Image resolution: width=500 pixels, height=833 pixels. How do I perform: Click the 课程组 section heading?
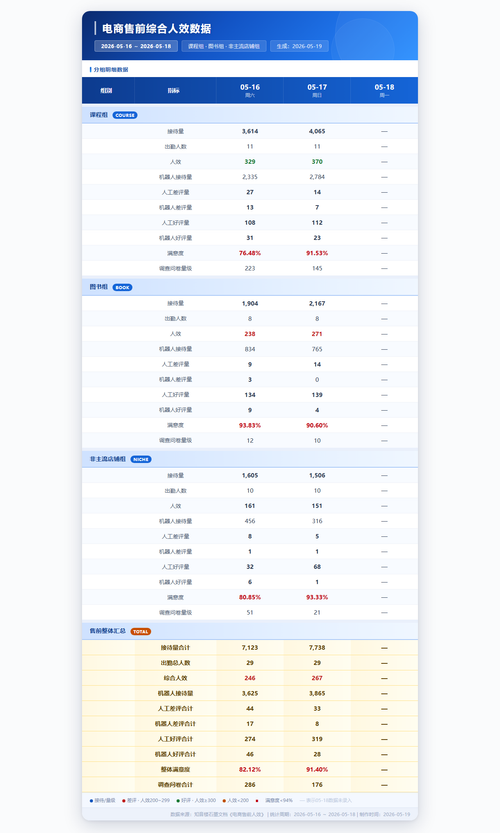coord(99,115)
